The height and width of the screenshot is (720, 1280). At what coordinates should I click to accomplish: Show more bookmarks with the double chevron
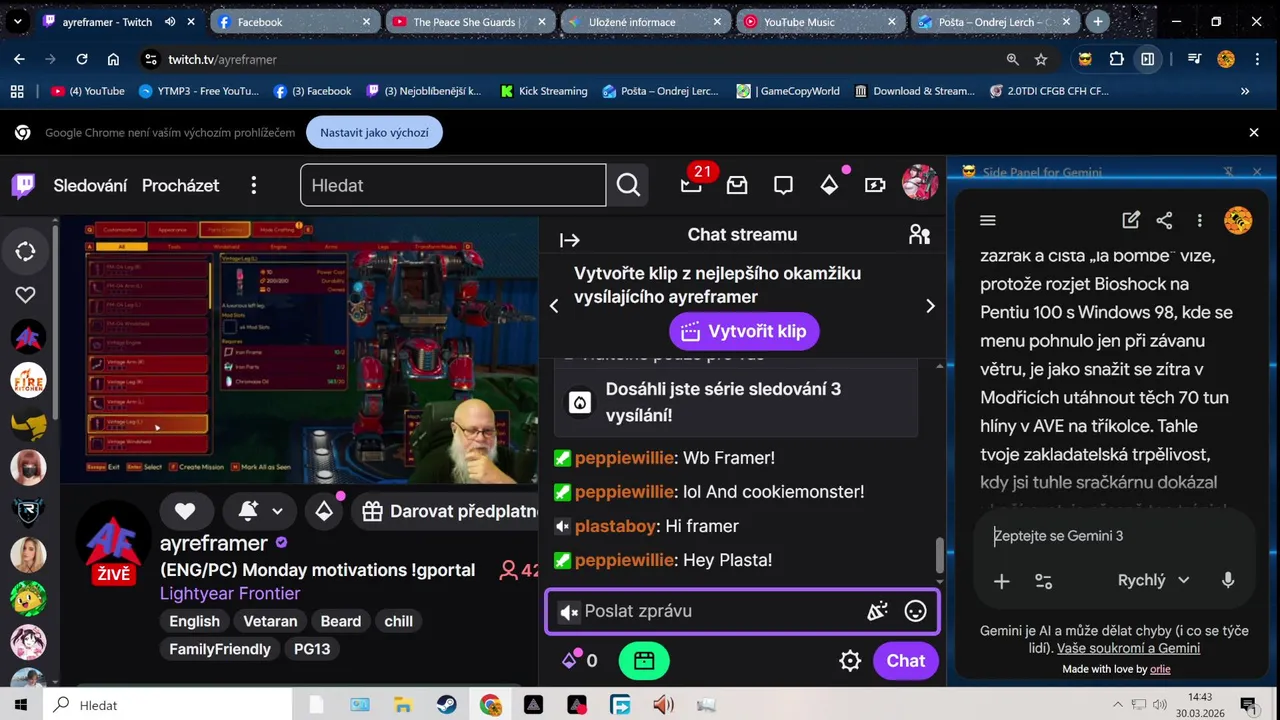pos(1245,91)
